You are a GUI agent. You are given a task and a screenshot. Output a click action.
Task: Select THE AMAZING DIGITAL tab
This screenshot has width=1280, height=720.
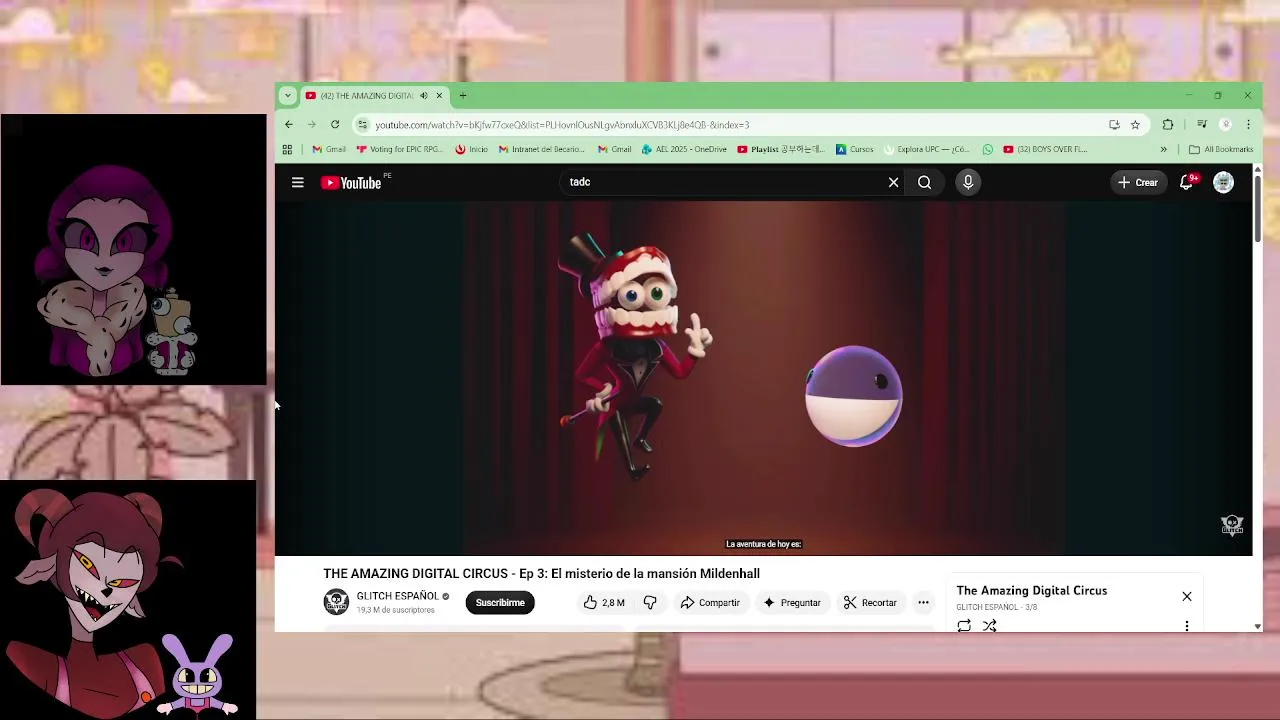pos(365,95)
